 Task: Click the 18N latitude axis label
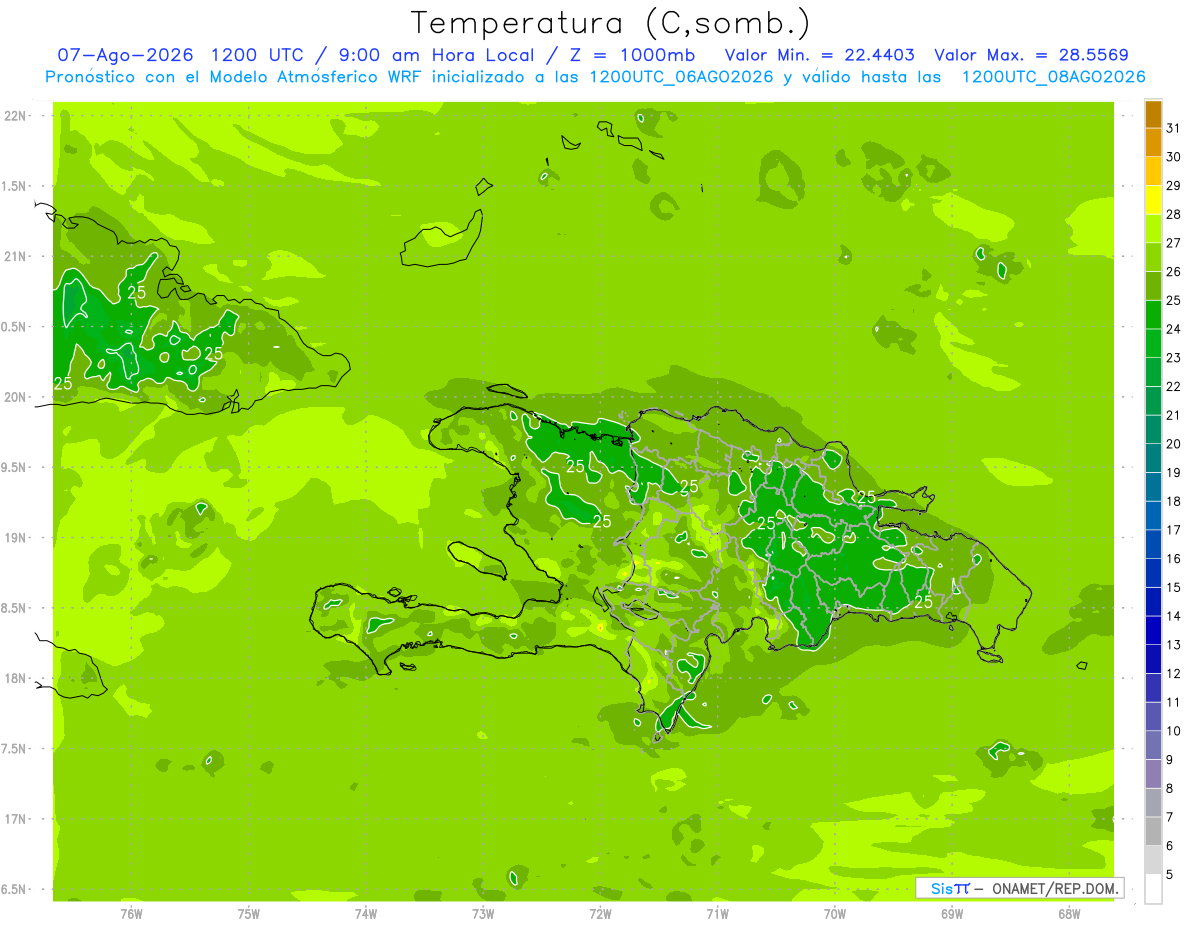15,678
